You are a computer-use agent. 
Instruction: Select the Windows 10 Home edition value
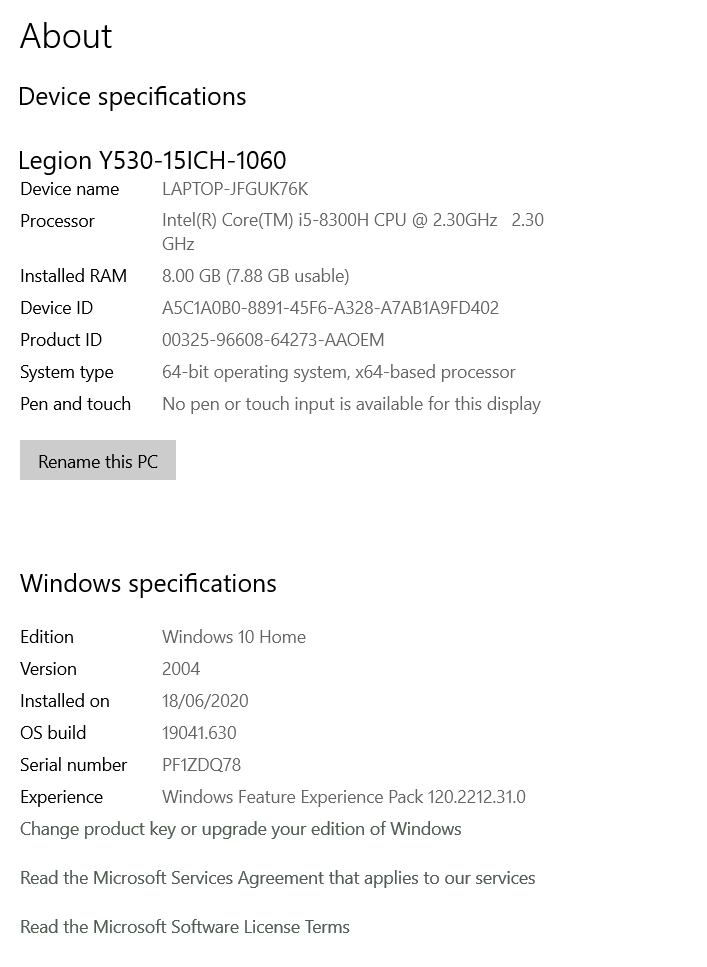(x=234, y=637)
